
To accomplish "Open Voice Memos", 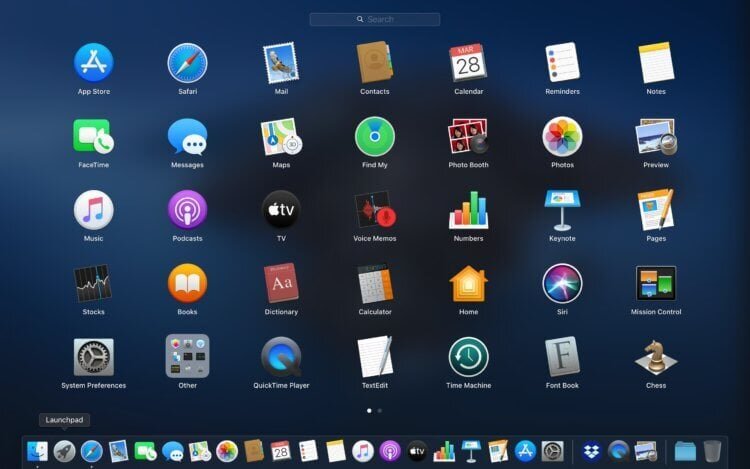I will (375, 210).
